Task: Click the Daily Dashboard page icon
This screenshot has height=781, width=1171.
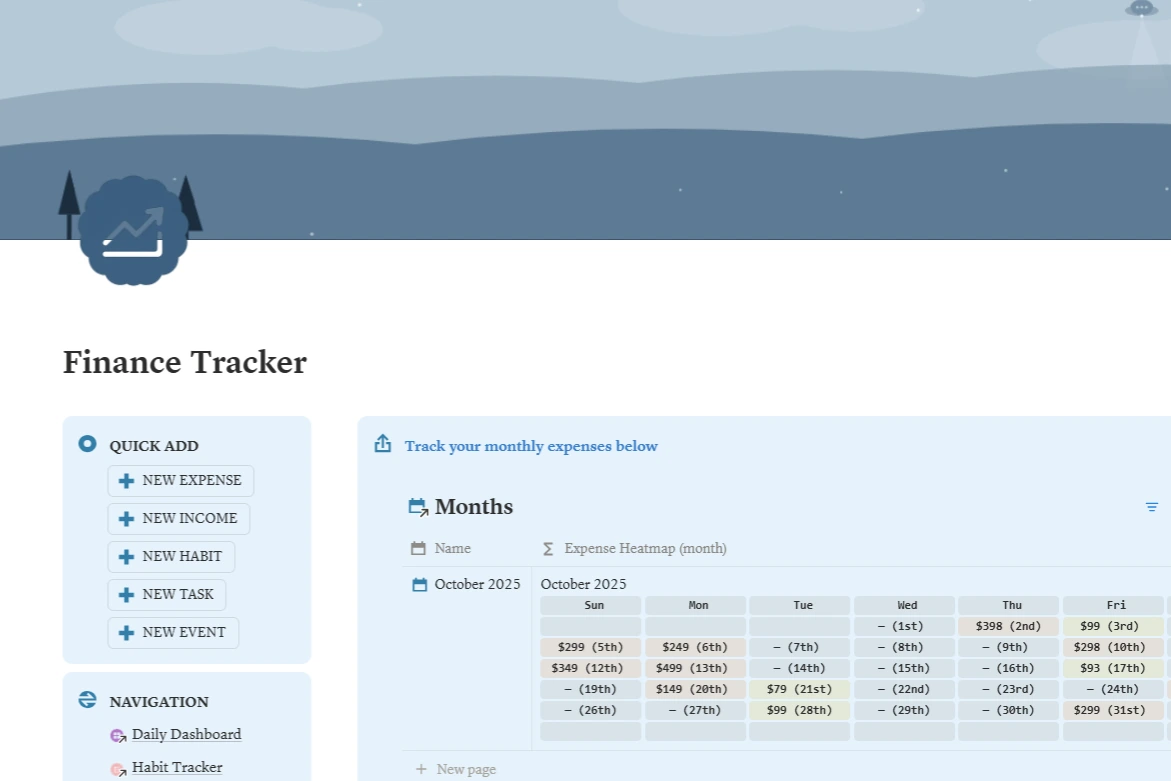Action: pyautogui.click(x=118, y=735)
